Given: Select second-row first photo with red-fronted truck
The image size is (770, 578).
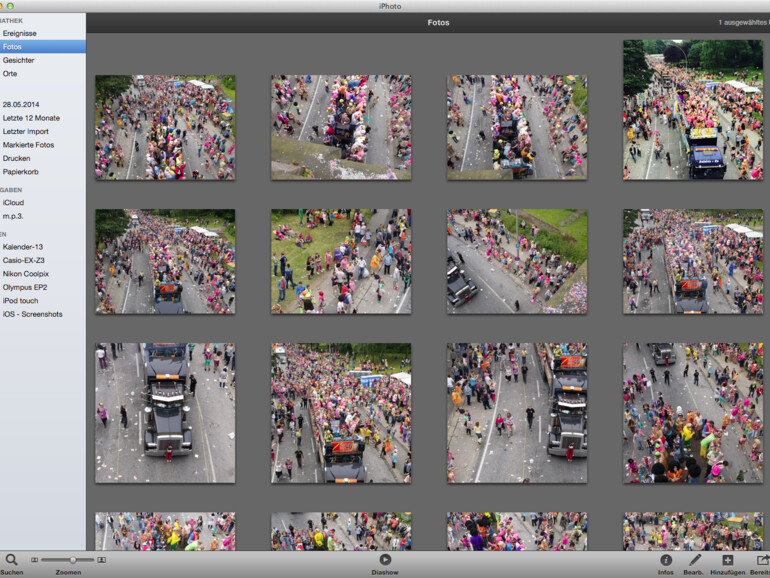Looking at the screenshot, I should pos(165,262).
